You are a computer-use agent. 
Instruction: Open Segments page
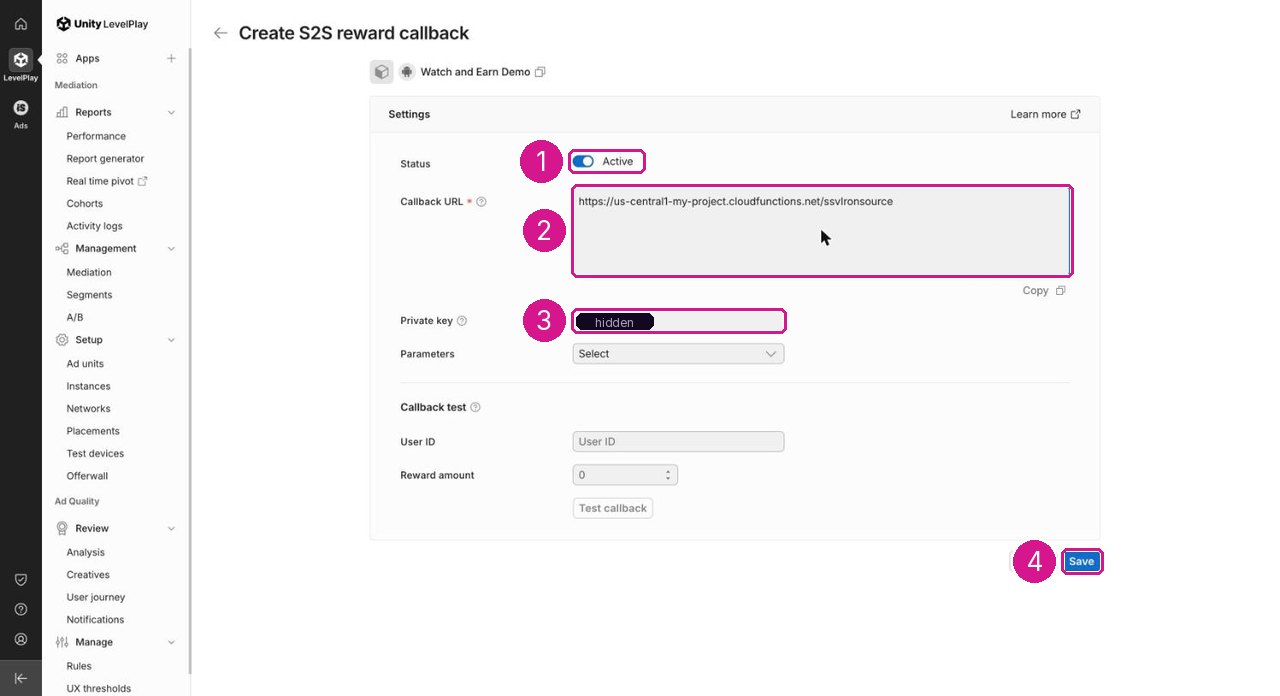pos(89,295)
